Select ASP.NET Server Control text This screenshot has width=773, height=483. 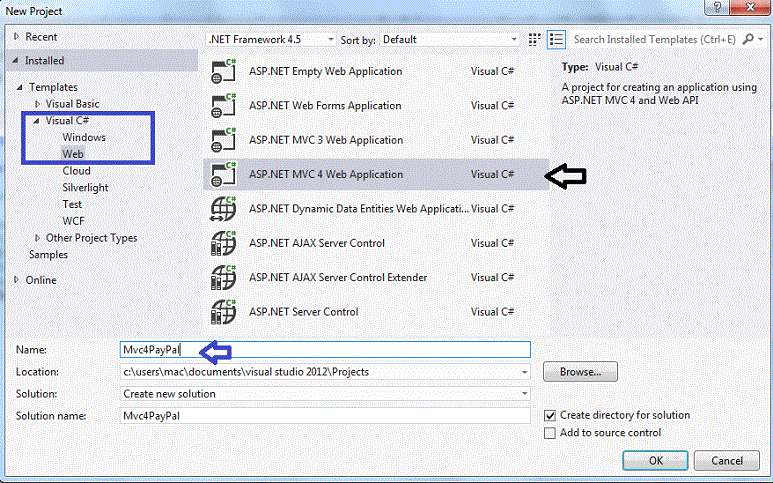pos(304,312)
